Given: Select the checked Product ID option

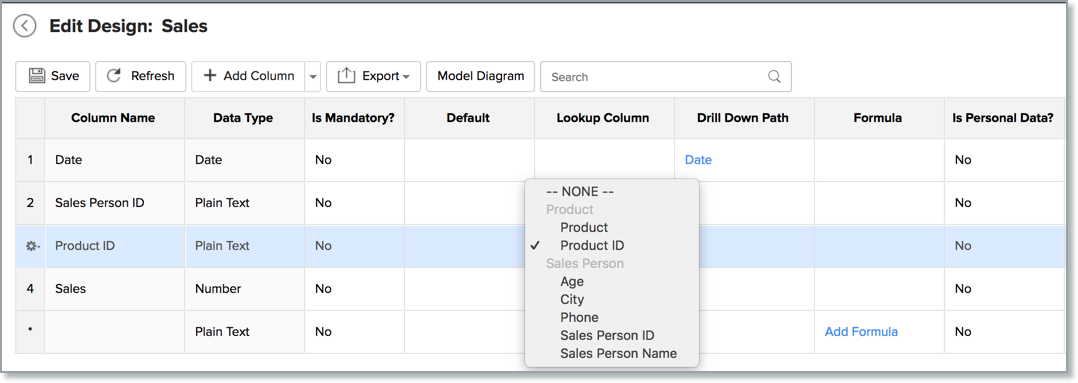Looking at the screenshot, I should (x=592, y=245).
